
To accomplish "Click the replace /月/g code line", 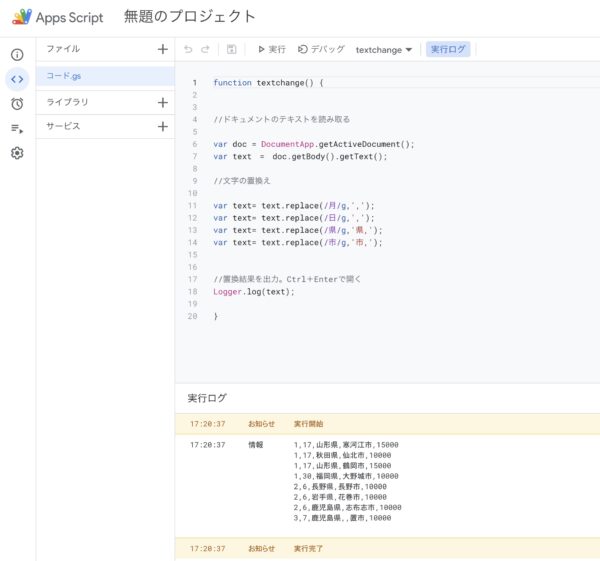I will [294, 206].
